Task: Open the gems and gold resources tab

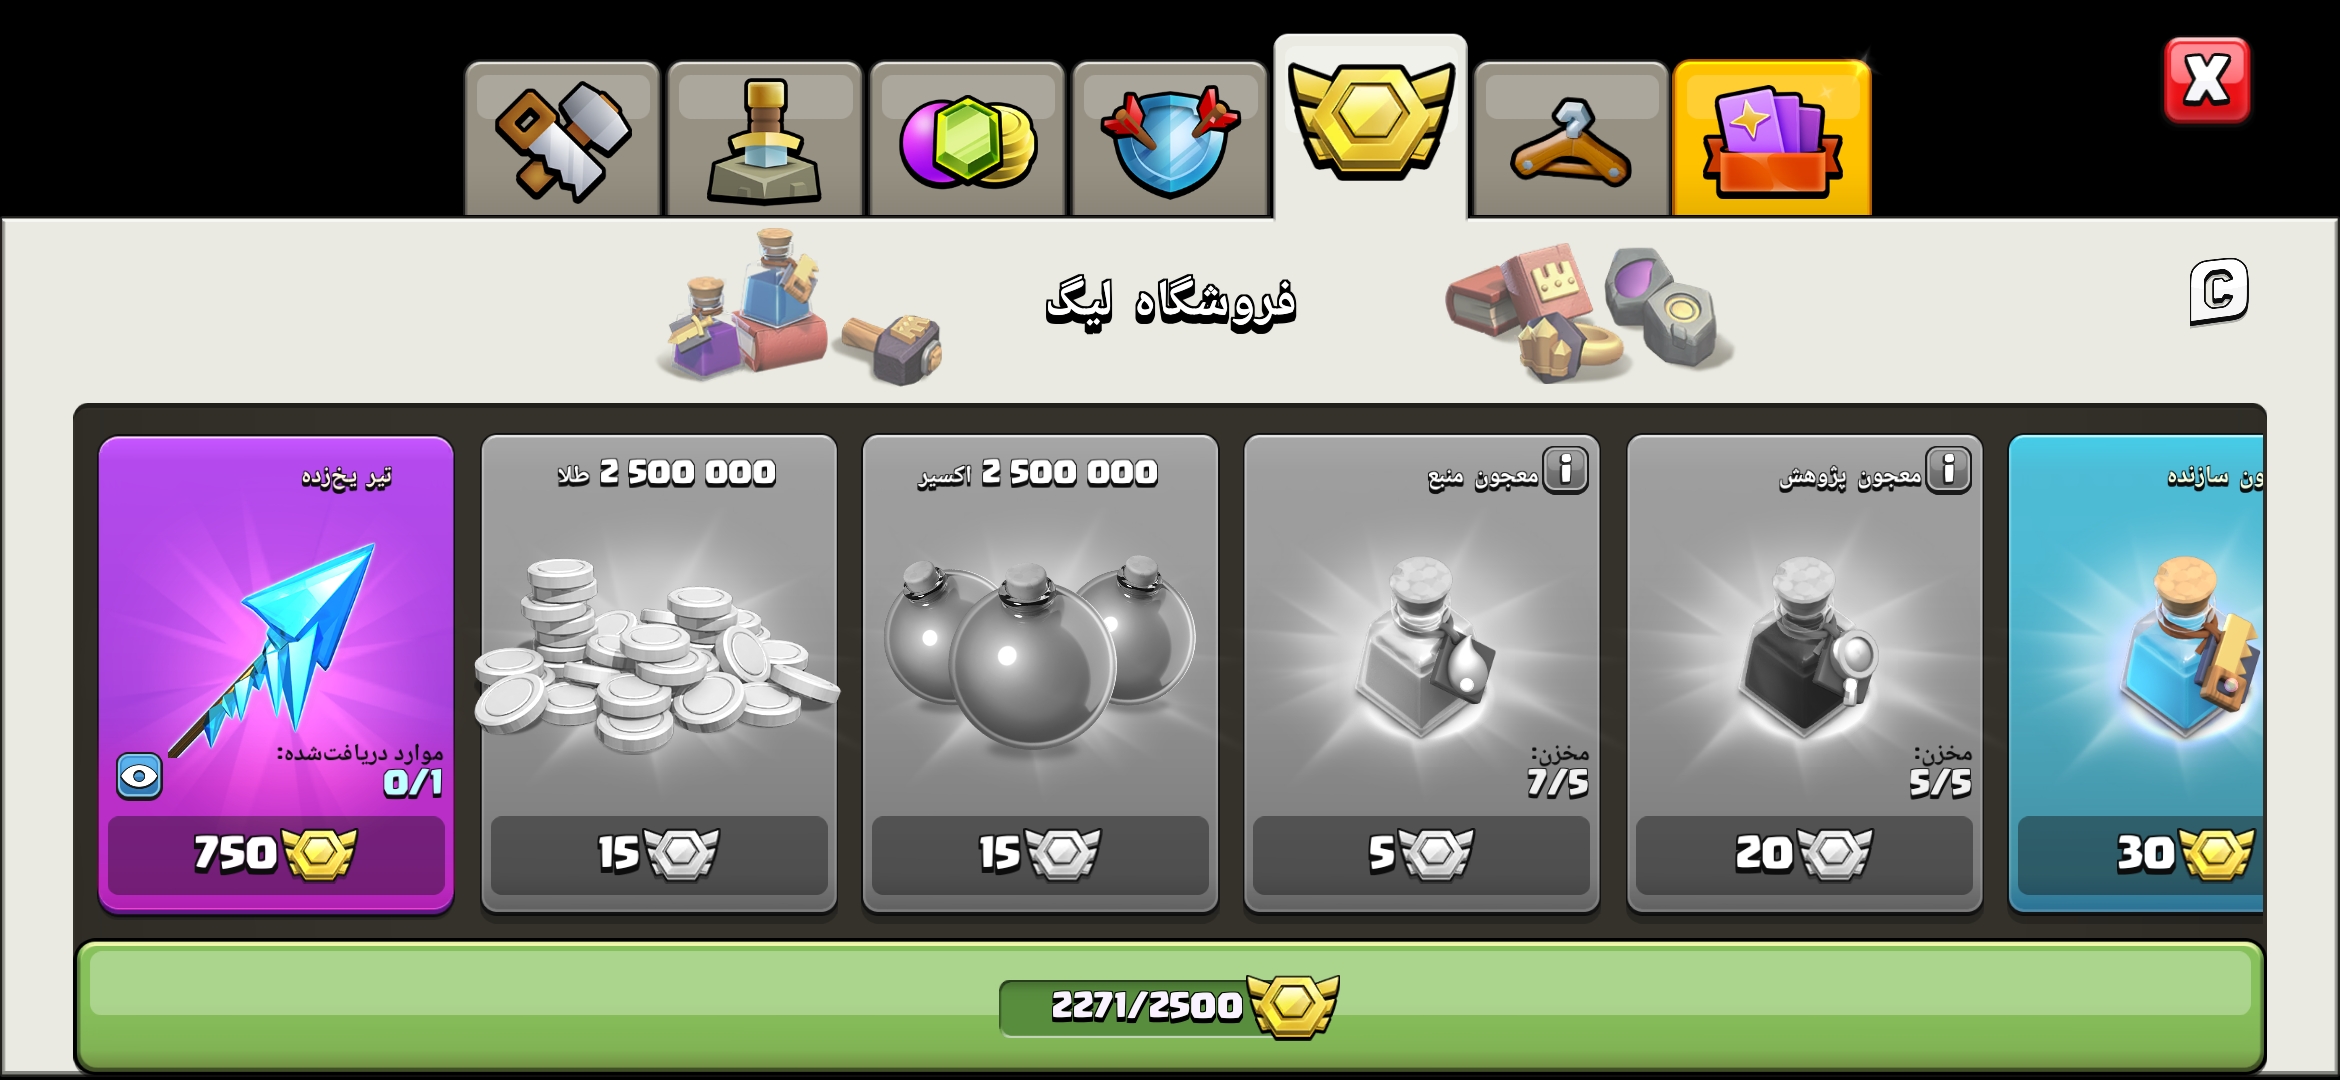Action: [967, 139]
